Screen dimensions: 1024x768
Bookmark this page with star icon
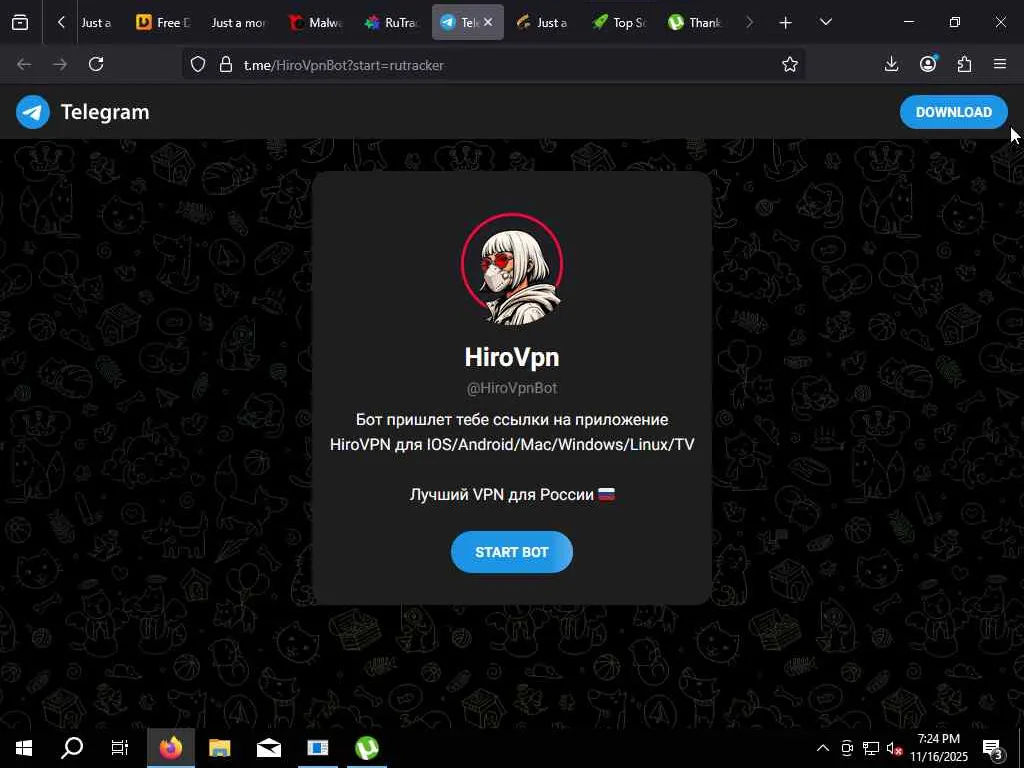[x=790, y=64]
